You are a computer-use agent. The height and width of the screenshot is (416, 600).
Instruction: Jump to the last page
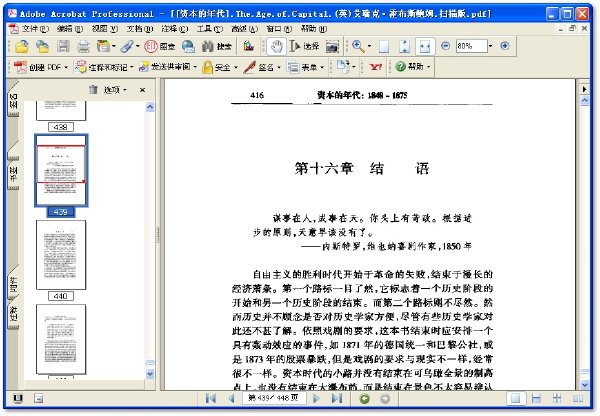point(337,399)
